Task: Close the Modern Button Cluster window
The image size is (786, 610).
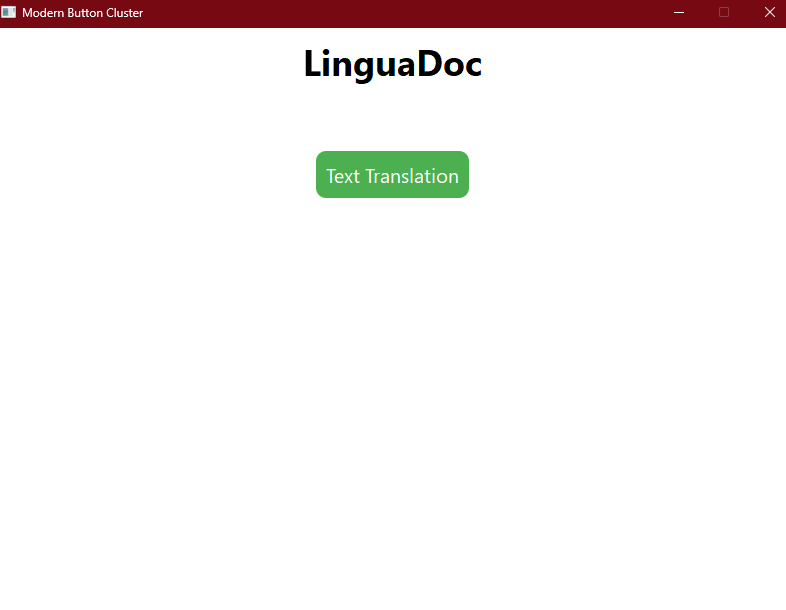Action: pyautogui.click(x=769, y=13)
